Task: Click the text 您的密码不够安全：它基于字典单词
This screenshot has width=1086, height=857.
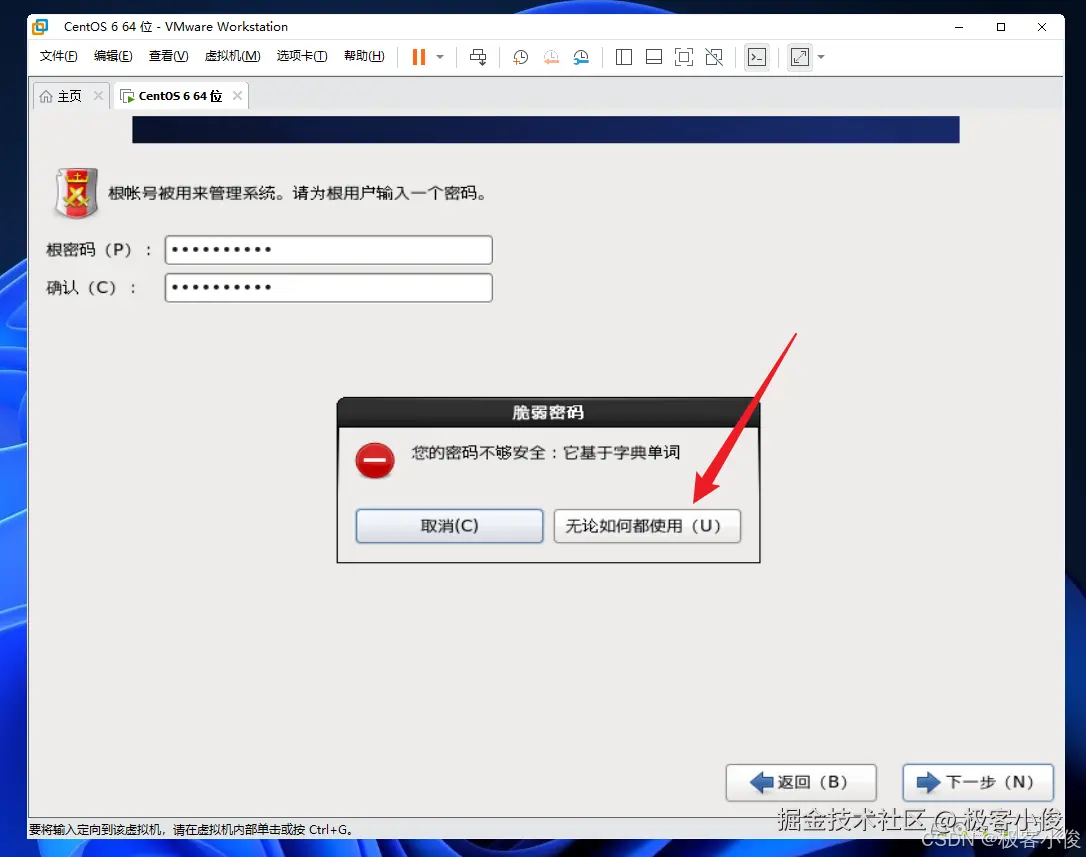Action: (546, 452)
